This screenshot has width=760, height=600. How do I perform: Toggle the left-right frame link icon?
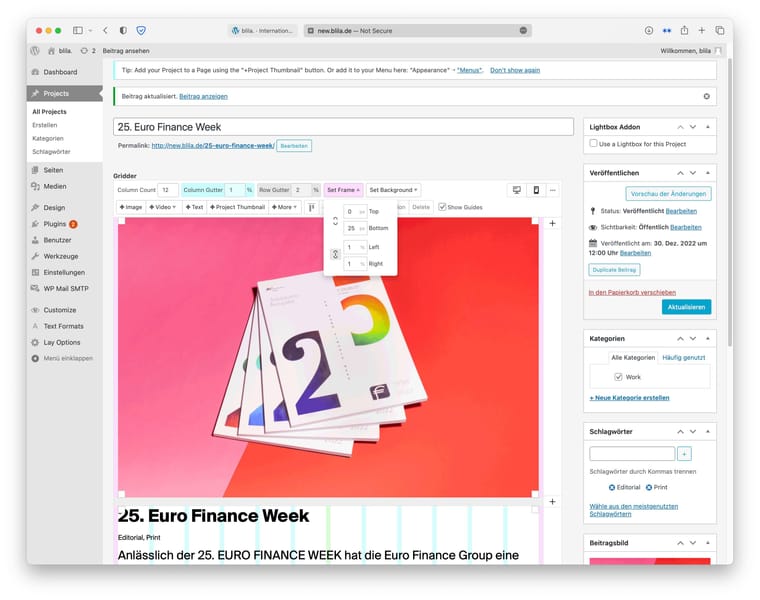click(335, 255)
